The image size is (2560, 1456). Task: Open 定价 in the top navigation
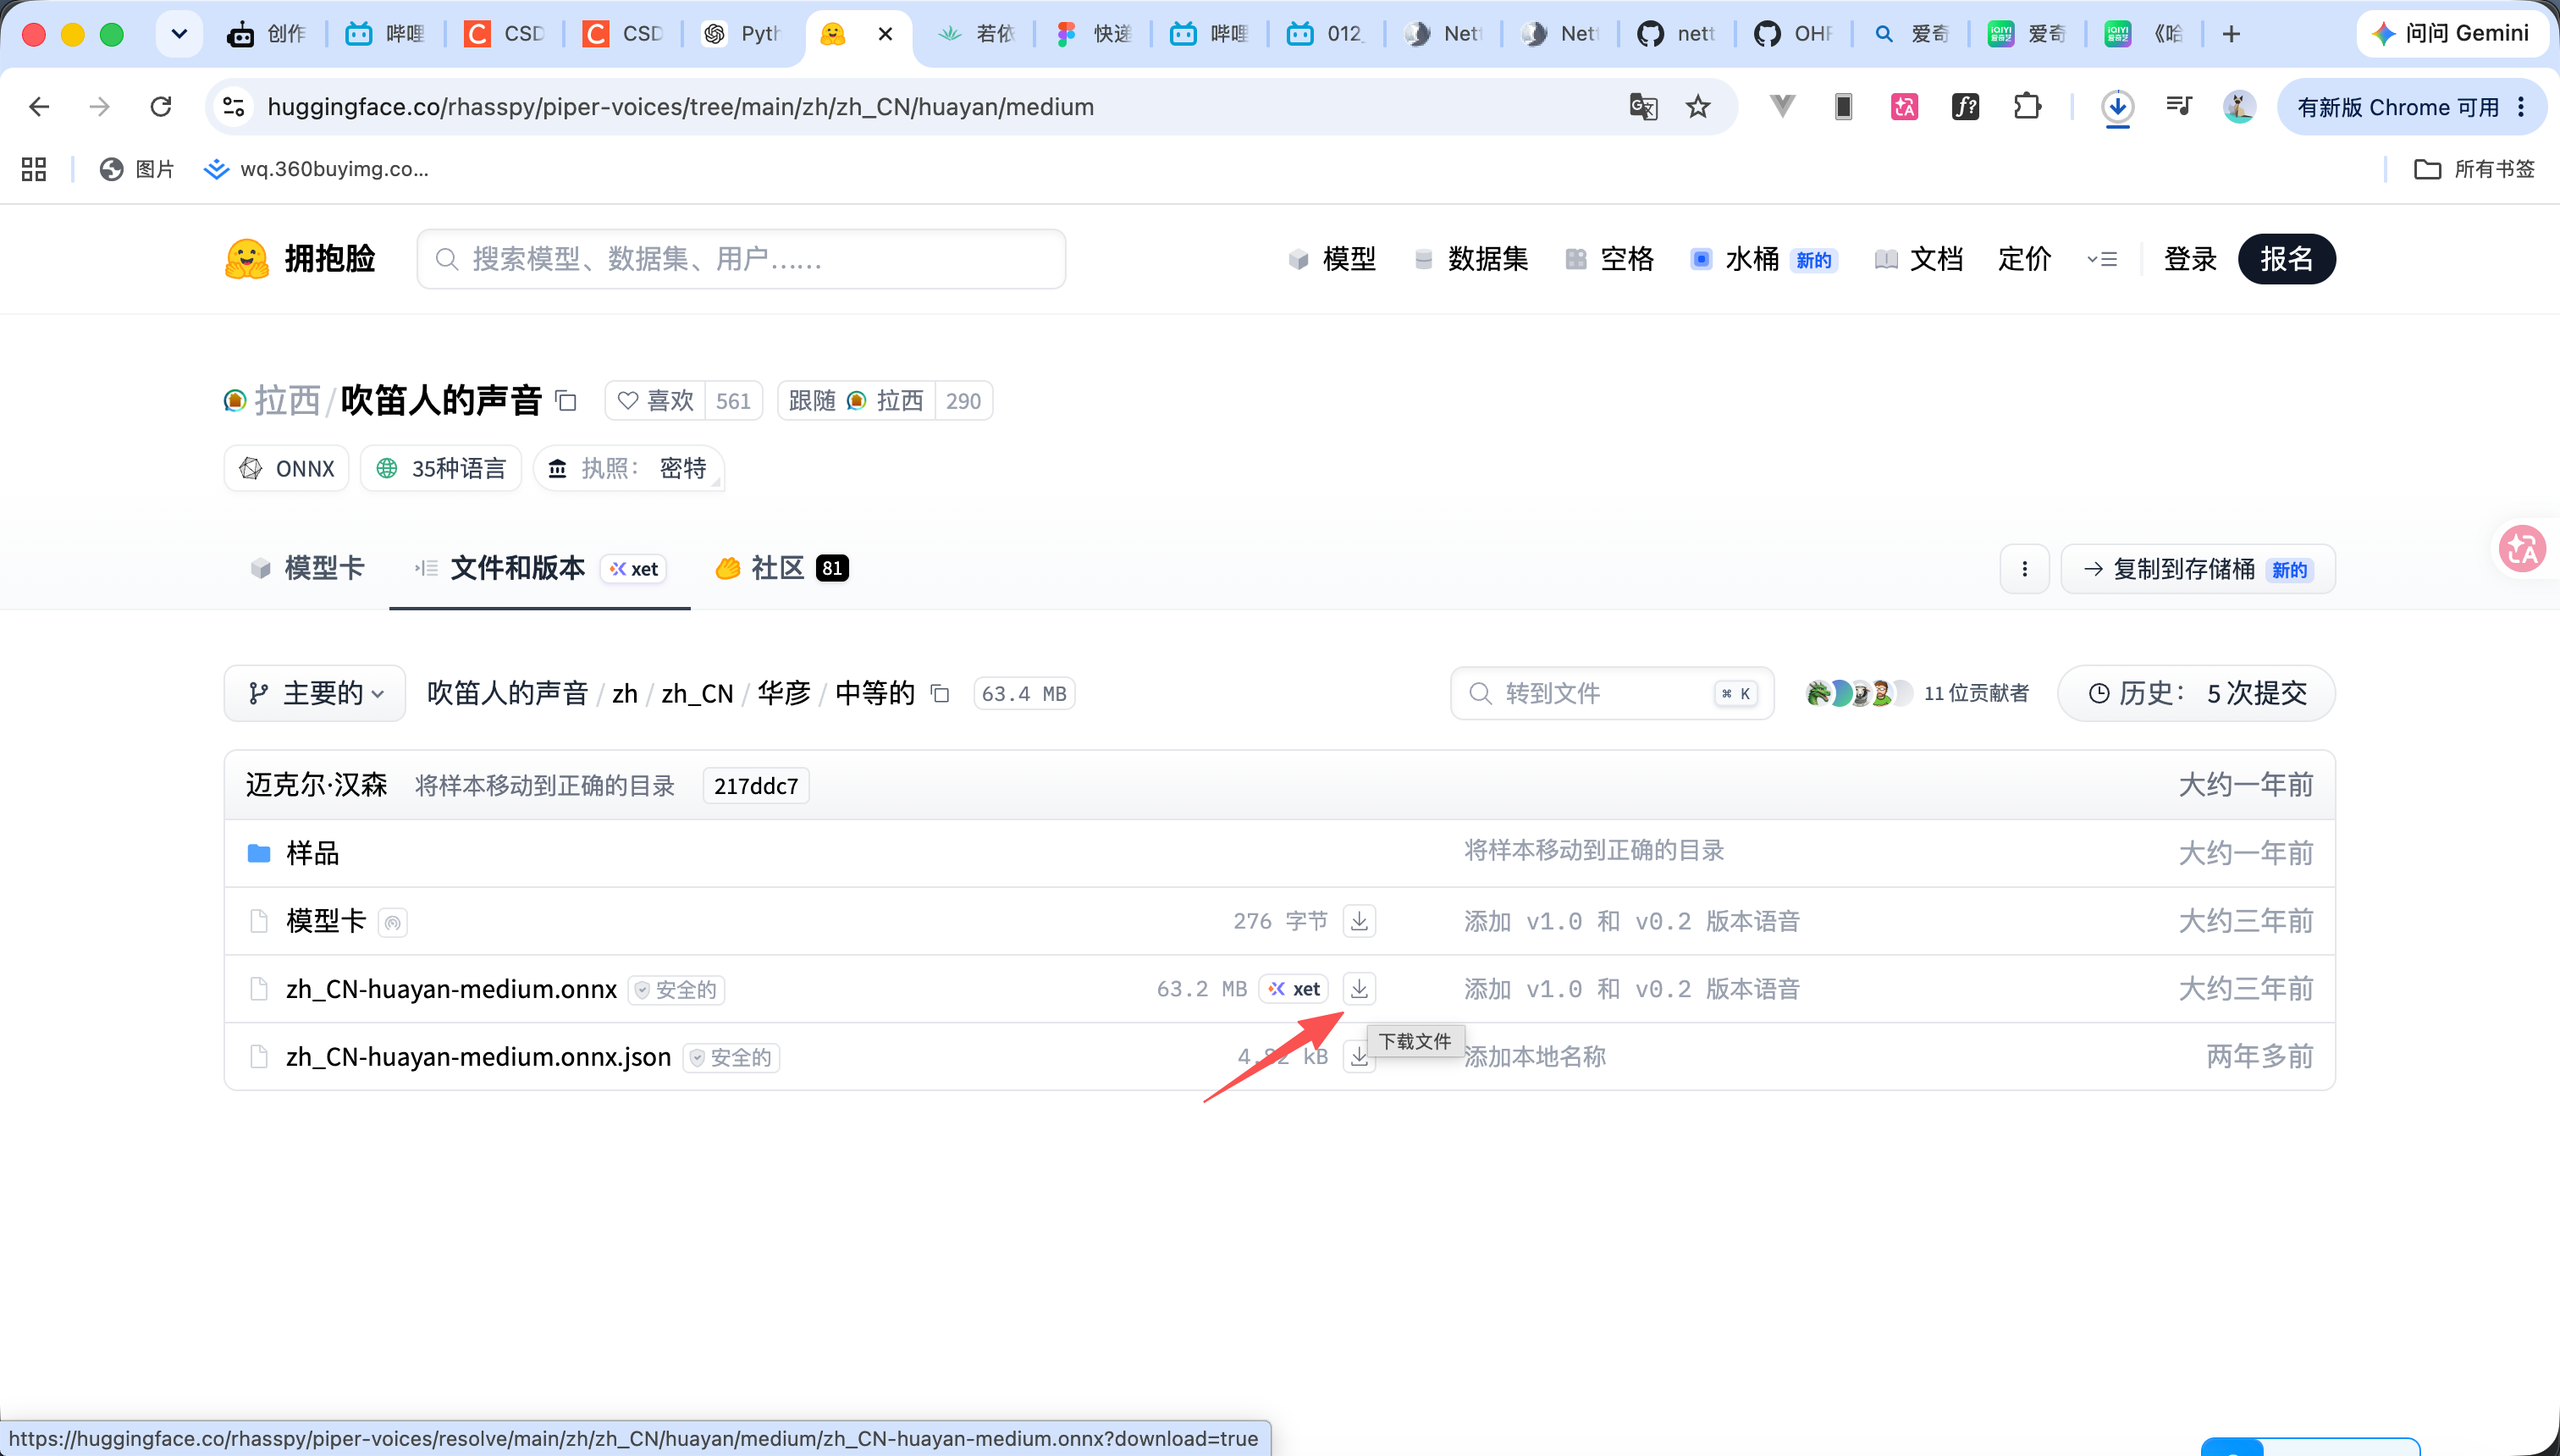pos(2025,259)
